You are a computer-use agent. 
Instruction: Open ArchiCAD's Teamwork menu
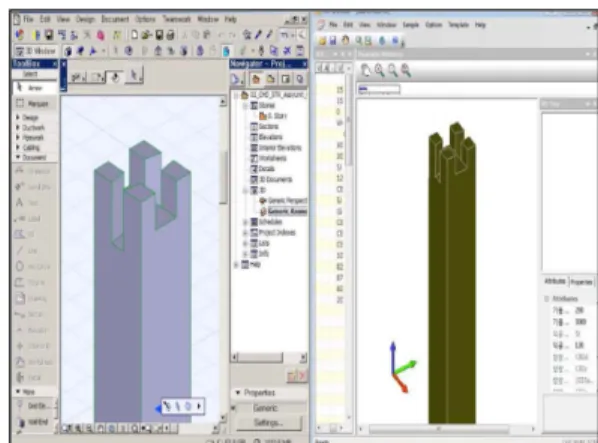pyautogui.click(x=177, y=19)
